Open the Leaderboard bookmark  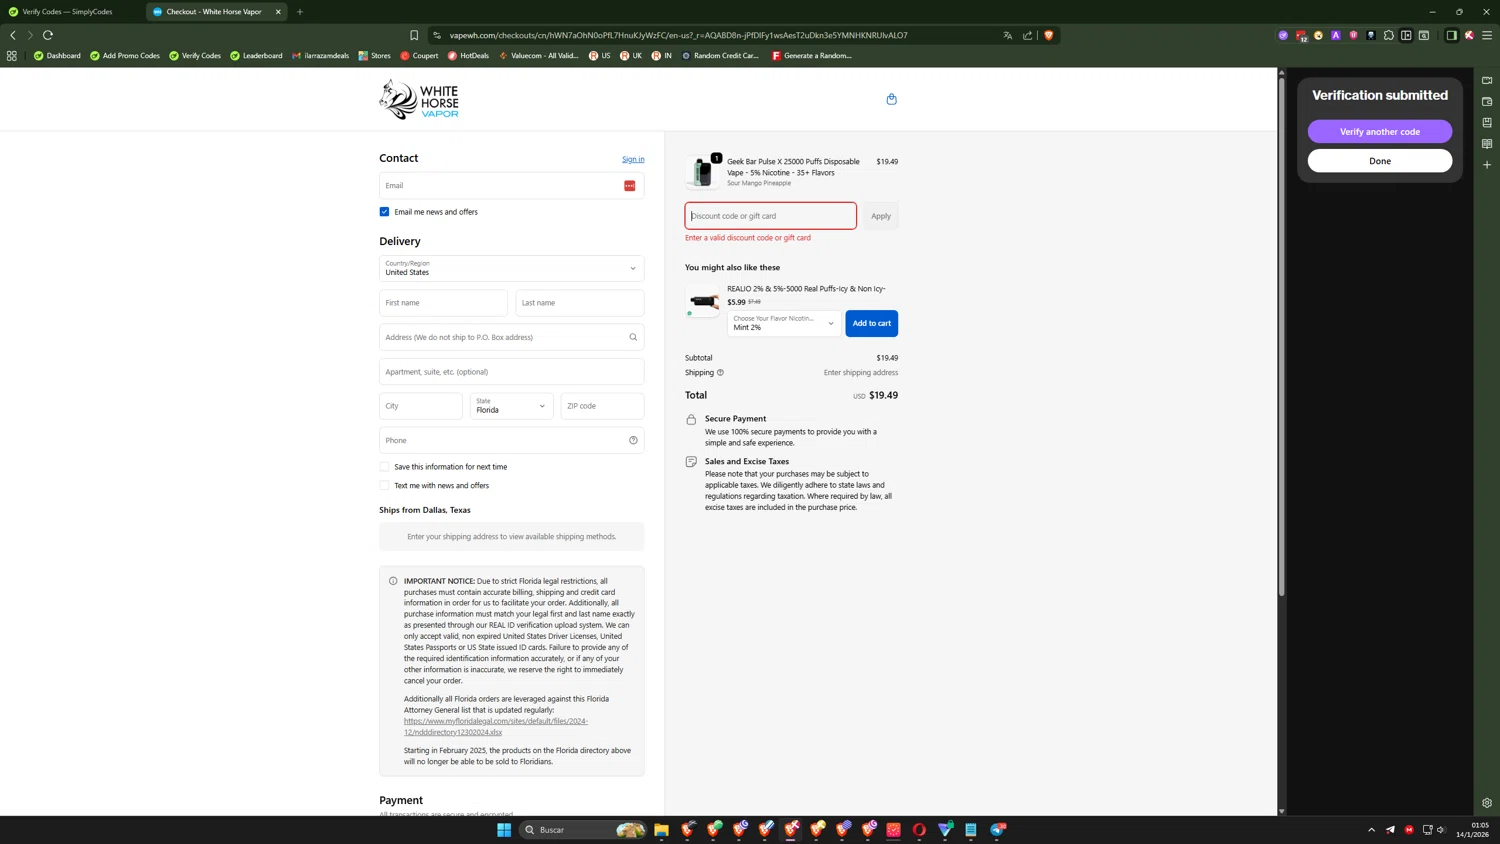pyautogui.click(x=256, y=56)
